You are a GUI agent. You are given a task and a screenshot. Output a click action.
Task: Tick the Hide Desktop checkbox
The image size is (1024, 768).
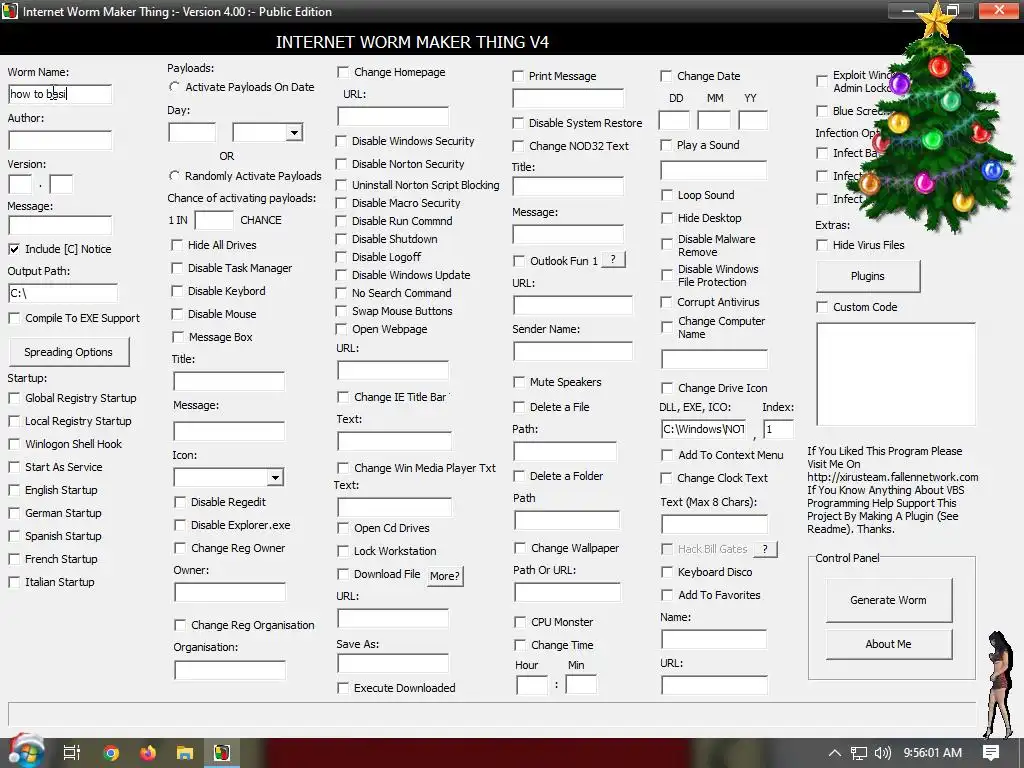(667, 218)
